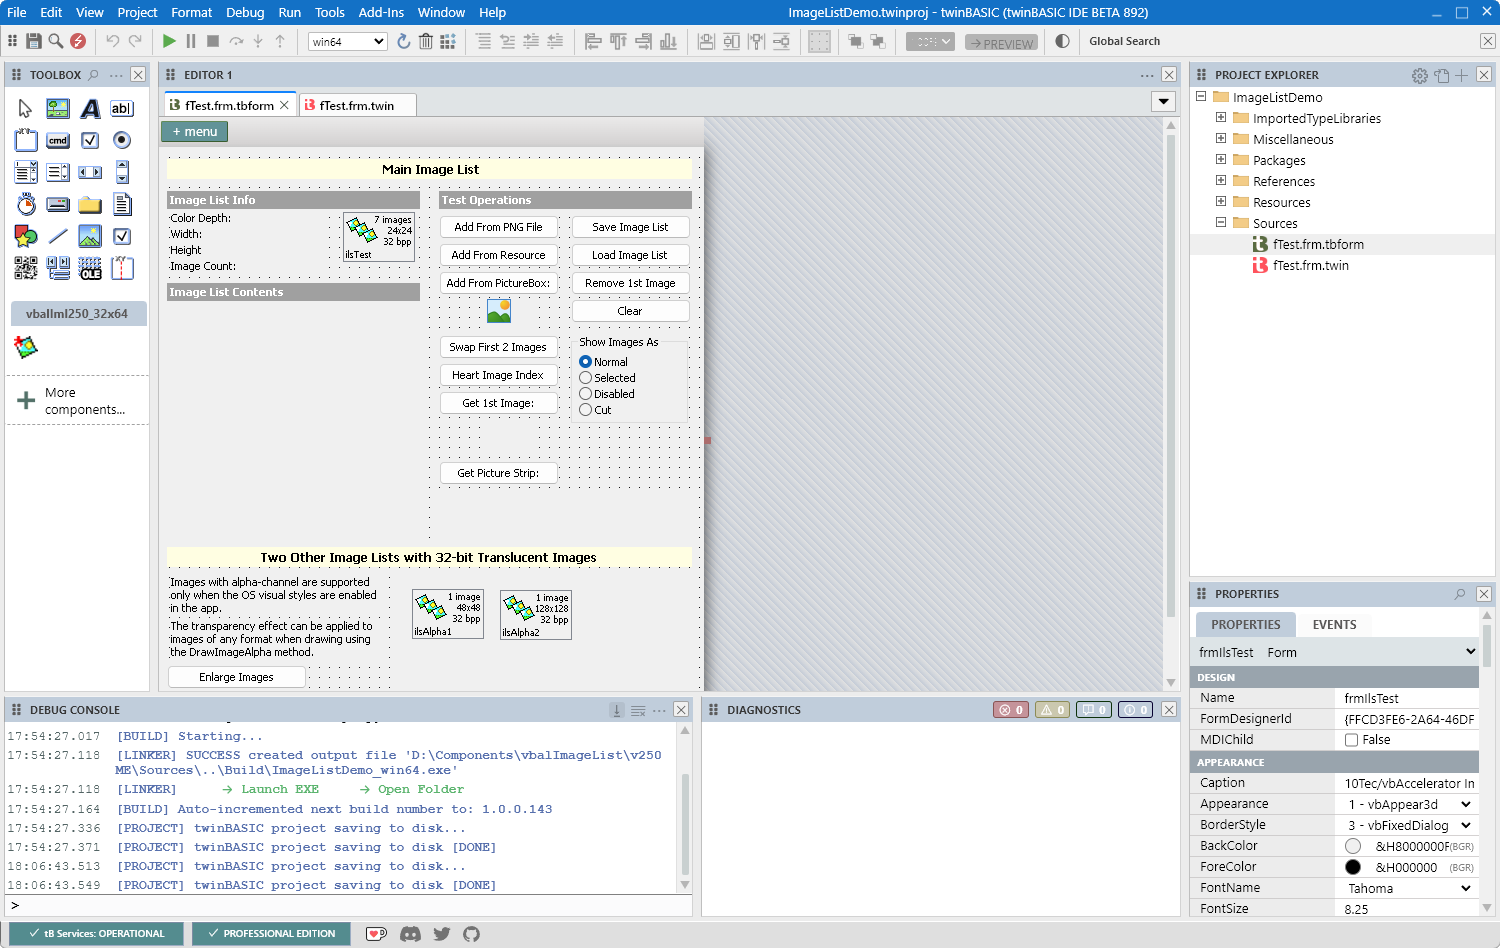Select the TextBox tool in the Toolbox
1500x948 pixels.
(x=122, y=108)
